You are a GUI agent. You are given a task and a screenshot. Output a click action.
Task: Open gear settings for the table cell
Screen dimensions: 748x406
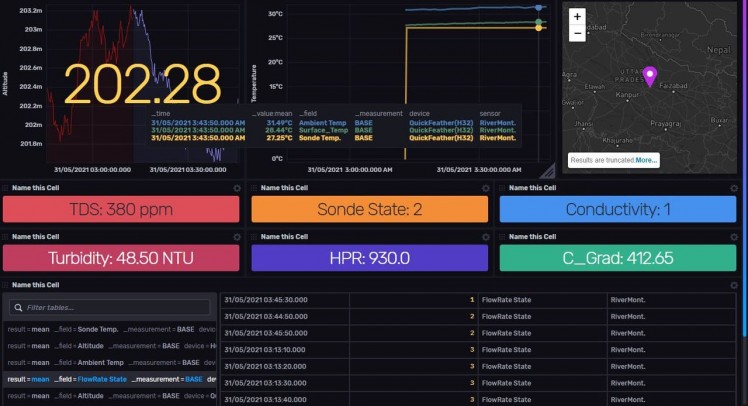[734, 285]
